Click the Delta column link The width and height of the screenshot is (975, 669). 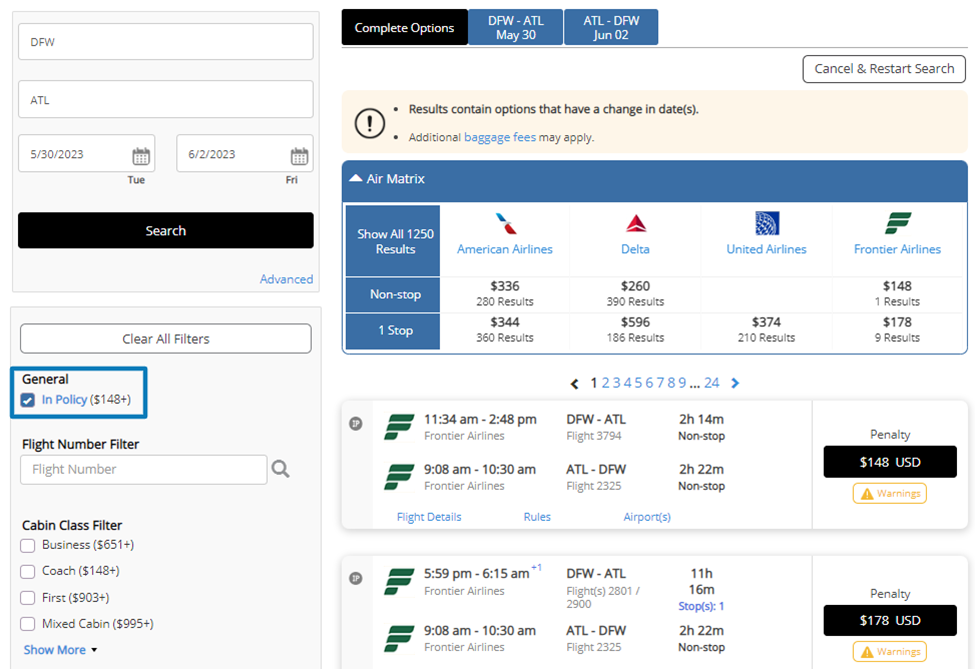(x=635, y=249)
